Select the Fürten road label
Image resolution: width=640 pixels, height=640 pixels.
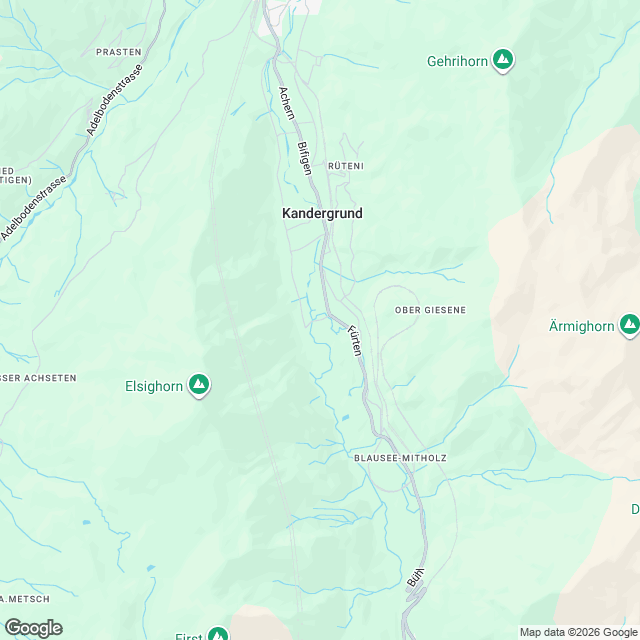(x=354, y=341)
